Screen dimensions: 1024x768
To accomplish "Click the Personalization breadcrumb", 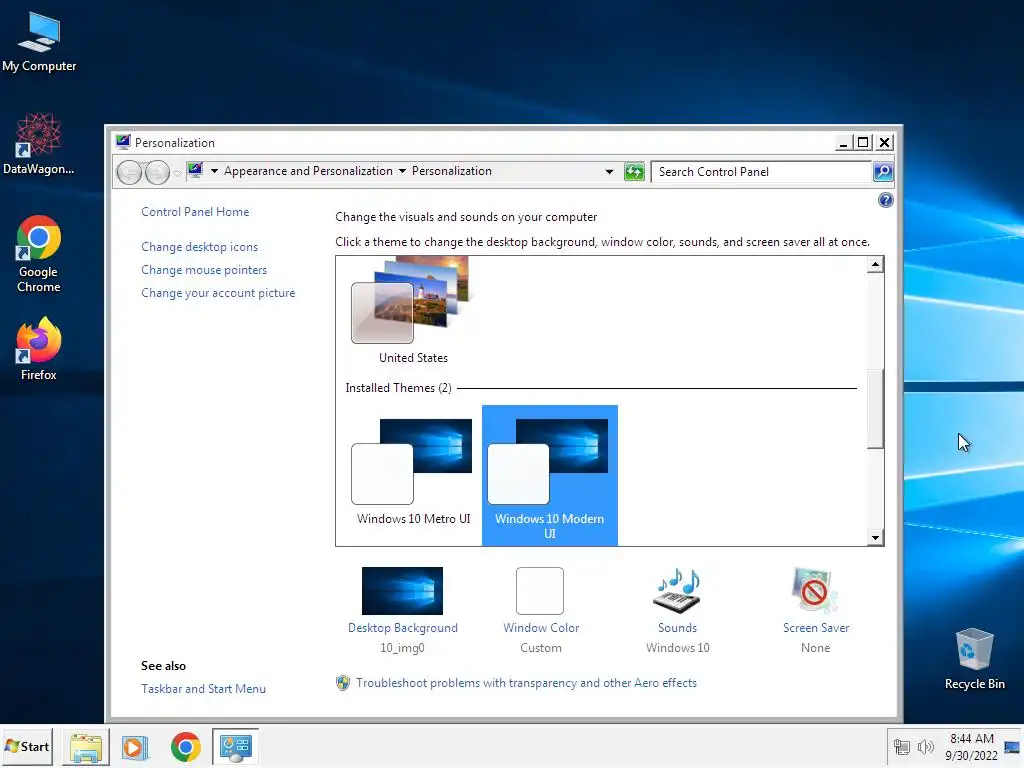I will pyautogui.click(x=451, y=171).
